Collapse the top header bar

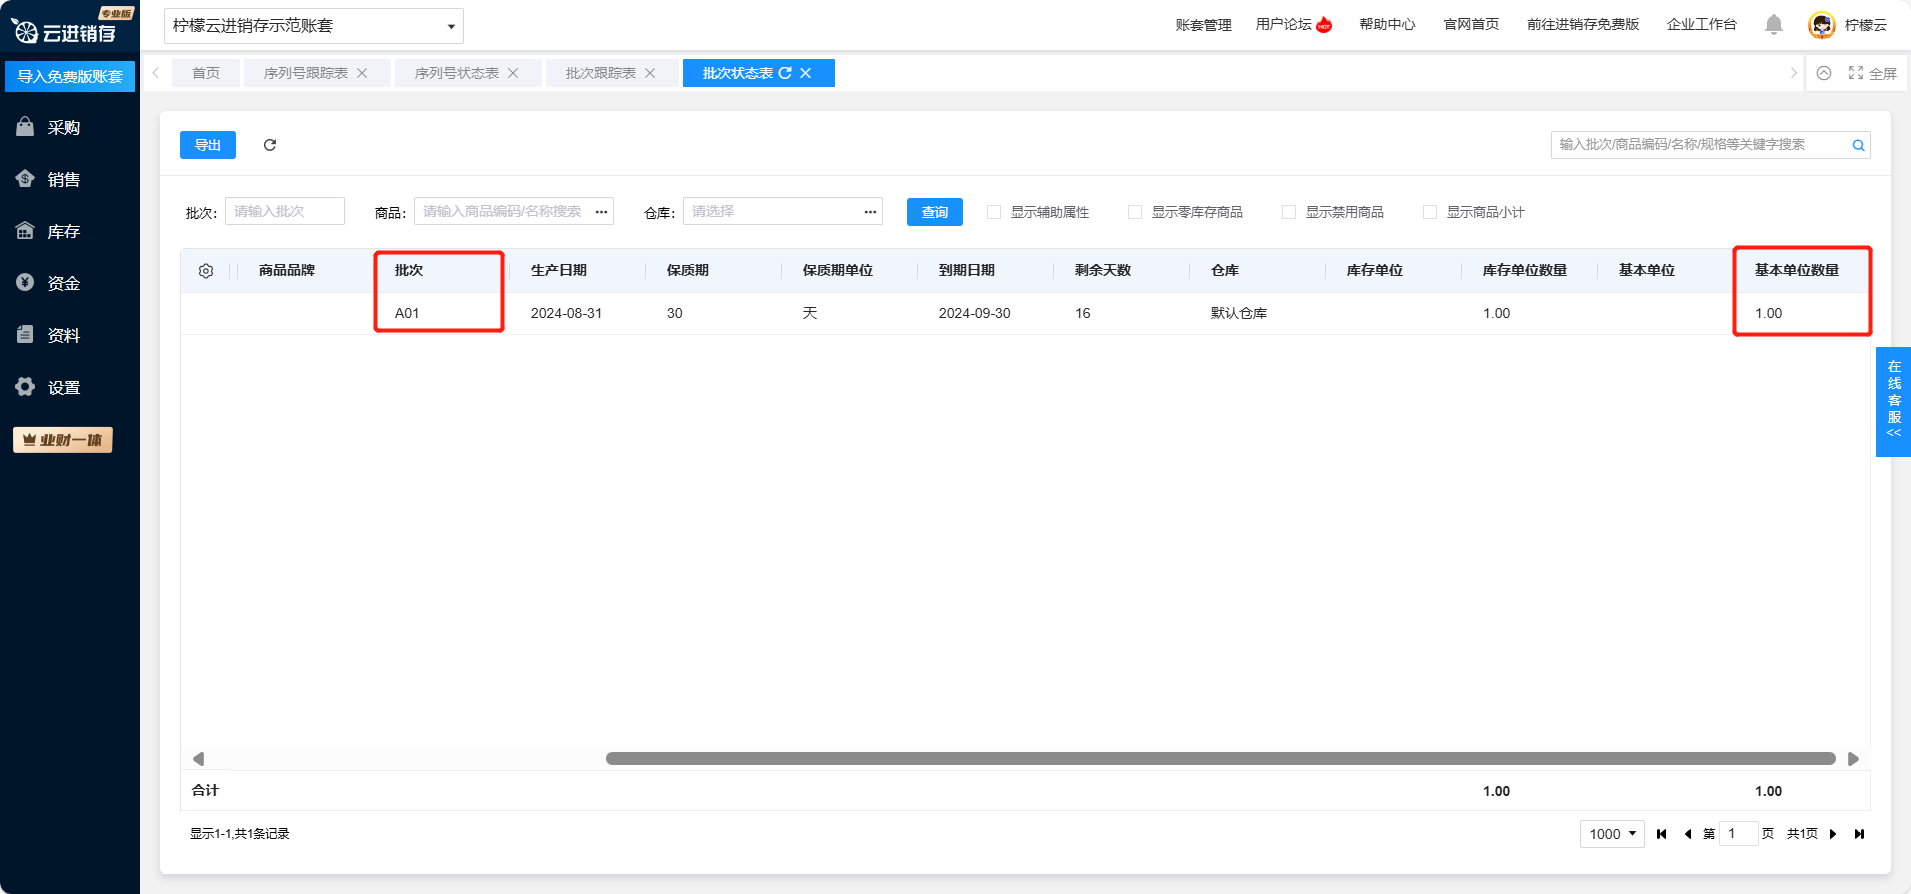point(1824,73)
